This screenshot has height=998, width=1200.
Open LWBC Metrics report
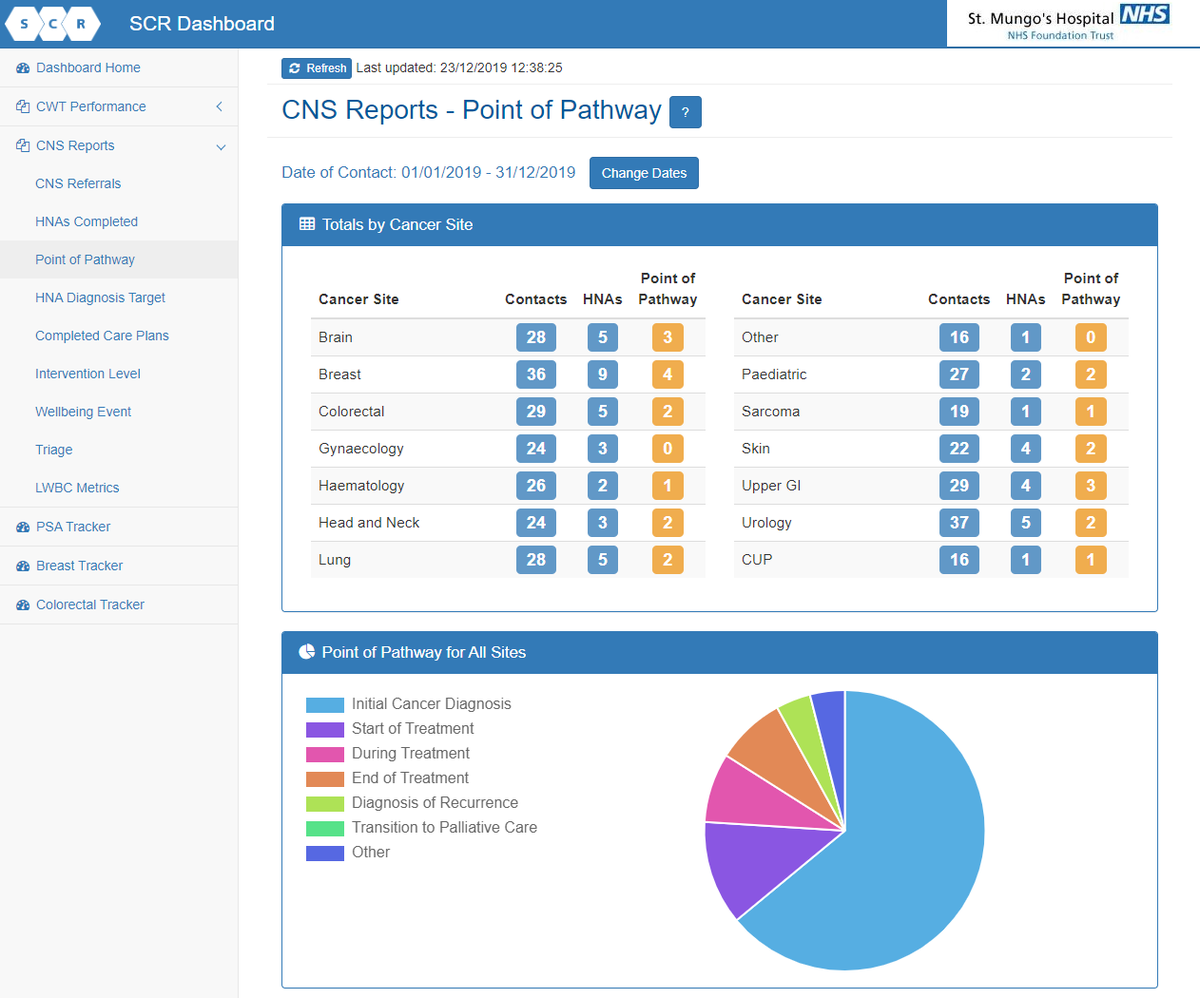point(77,488)
